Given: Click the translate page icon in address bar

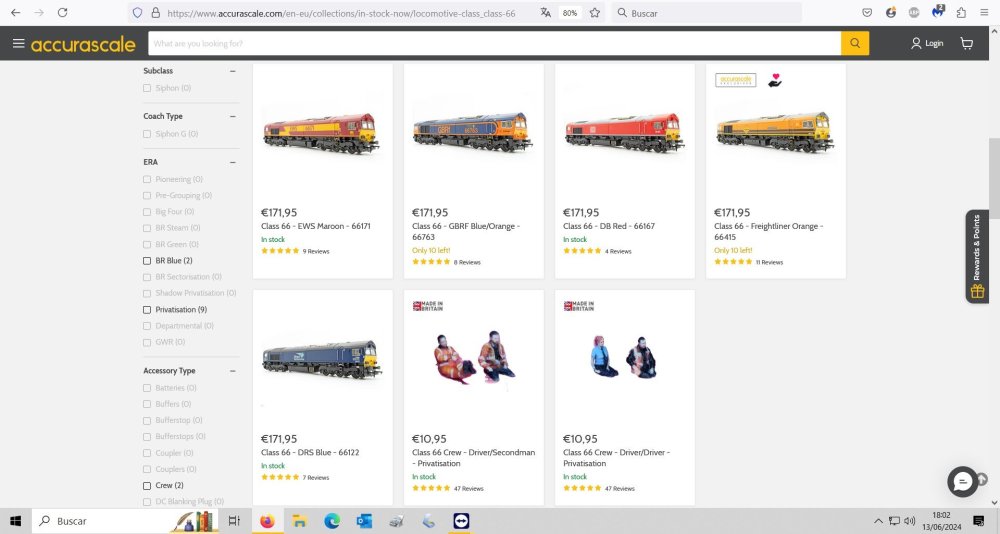Looking at the screenshot, I should point(545,13).
